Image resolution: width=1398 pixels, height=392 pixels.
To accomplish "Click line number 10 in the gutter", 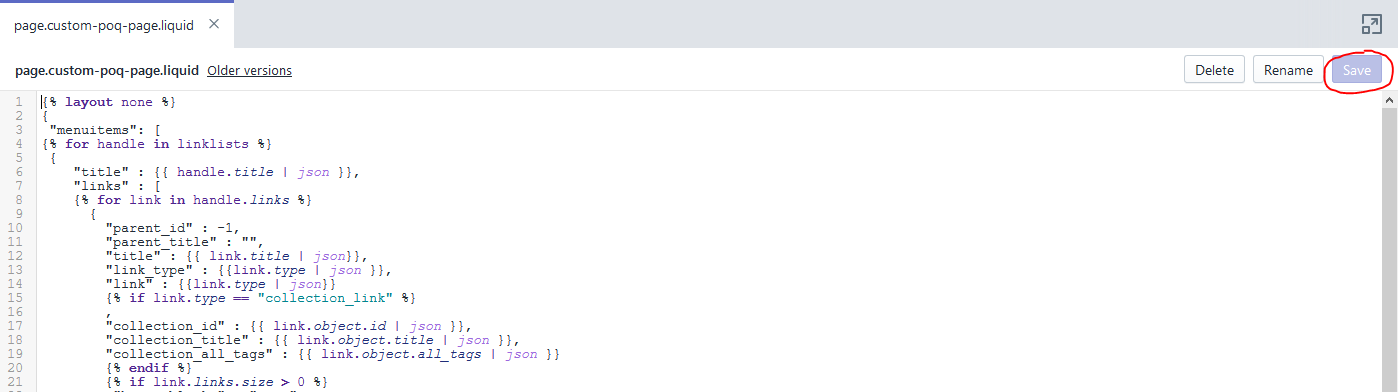I will 15,228.
